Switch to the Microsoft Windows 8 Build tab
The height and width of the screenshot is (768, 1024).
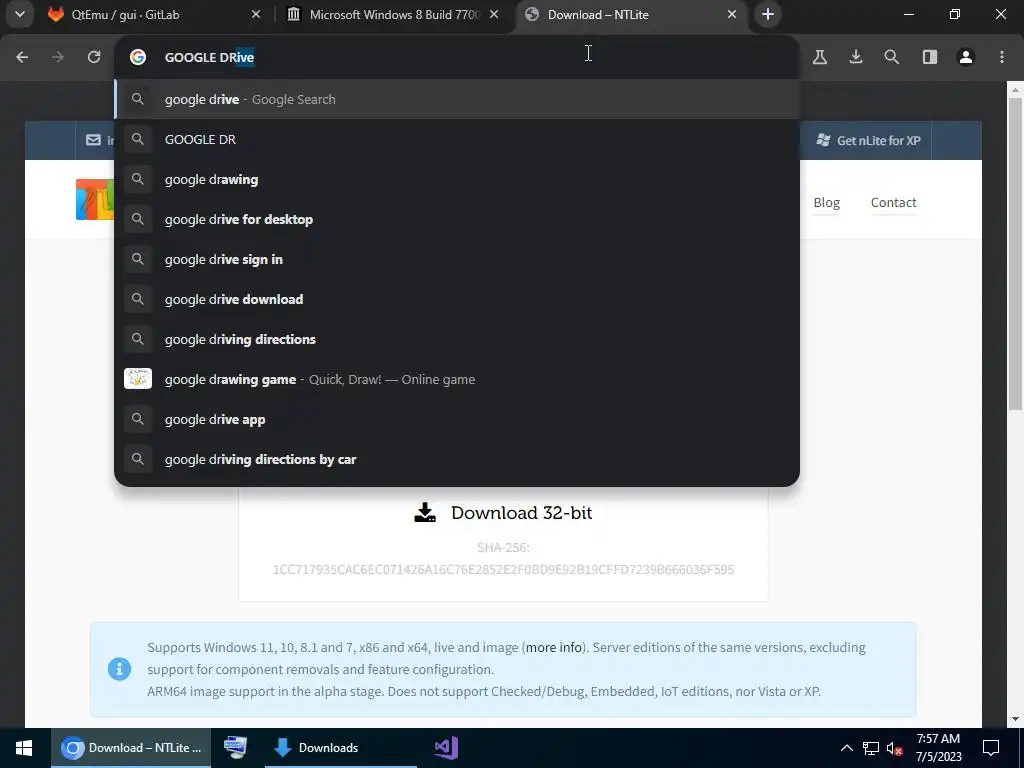[x=393, y=14]
